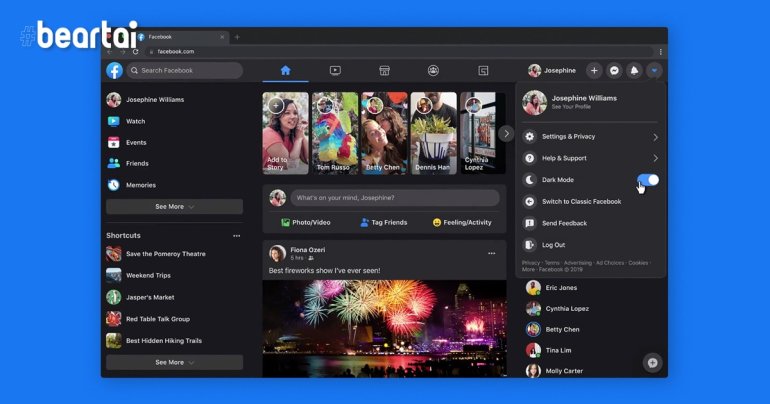The image size is (770, 404).
Task: Click the Photo/Video button in composer
Action: click(x=305, y=222)
